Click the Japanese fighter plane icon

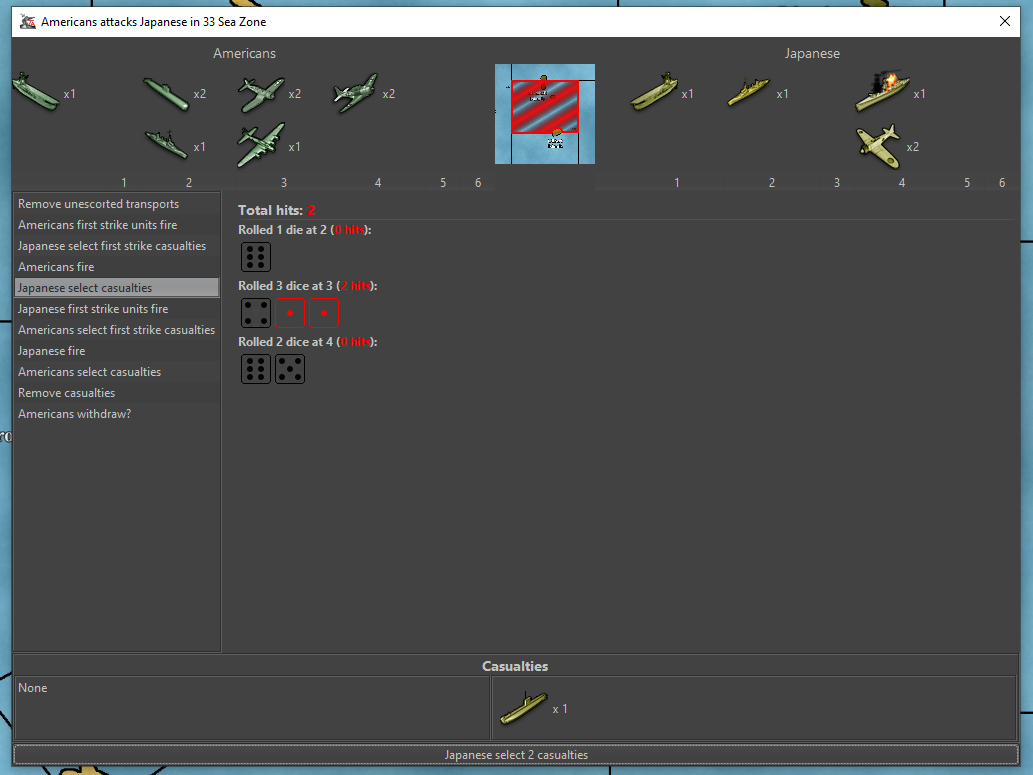point(878,145)
